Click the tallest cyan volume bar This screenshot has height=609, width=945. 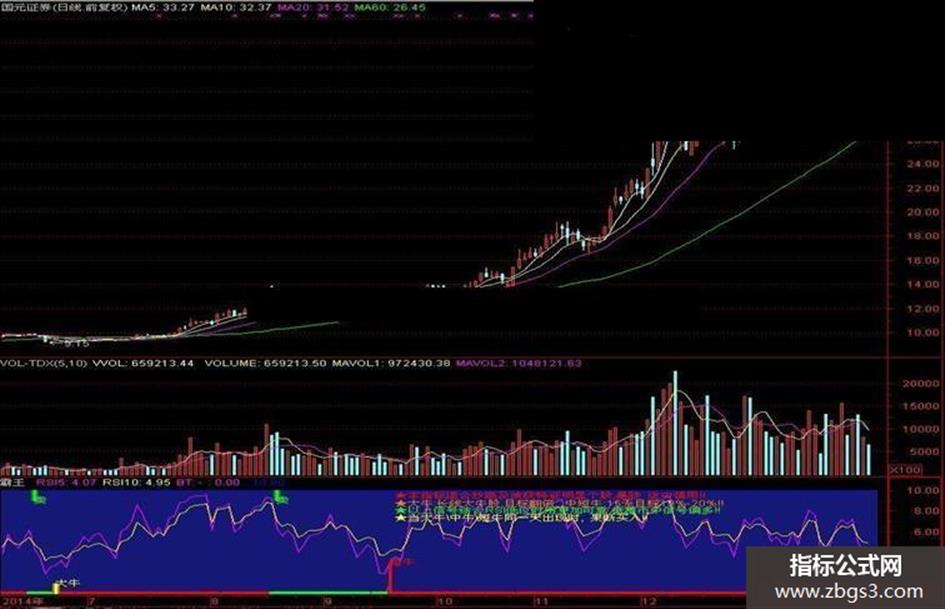point(675,423)
